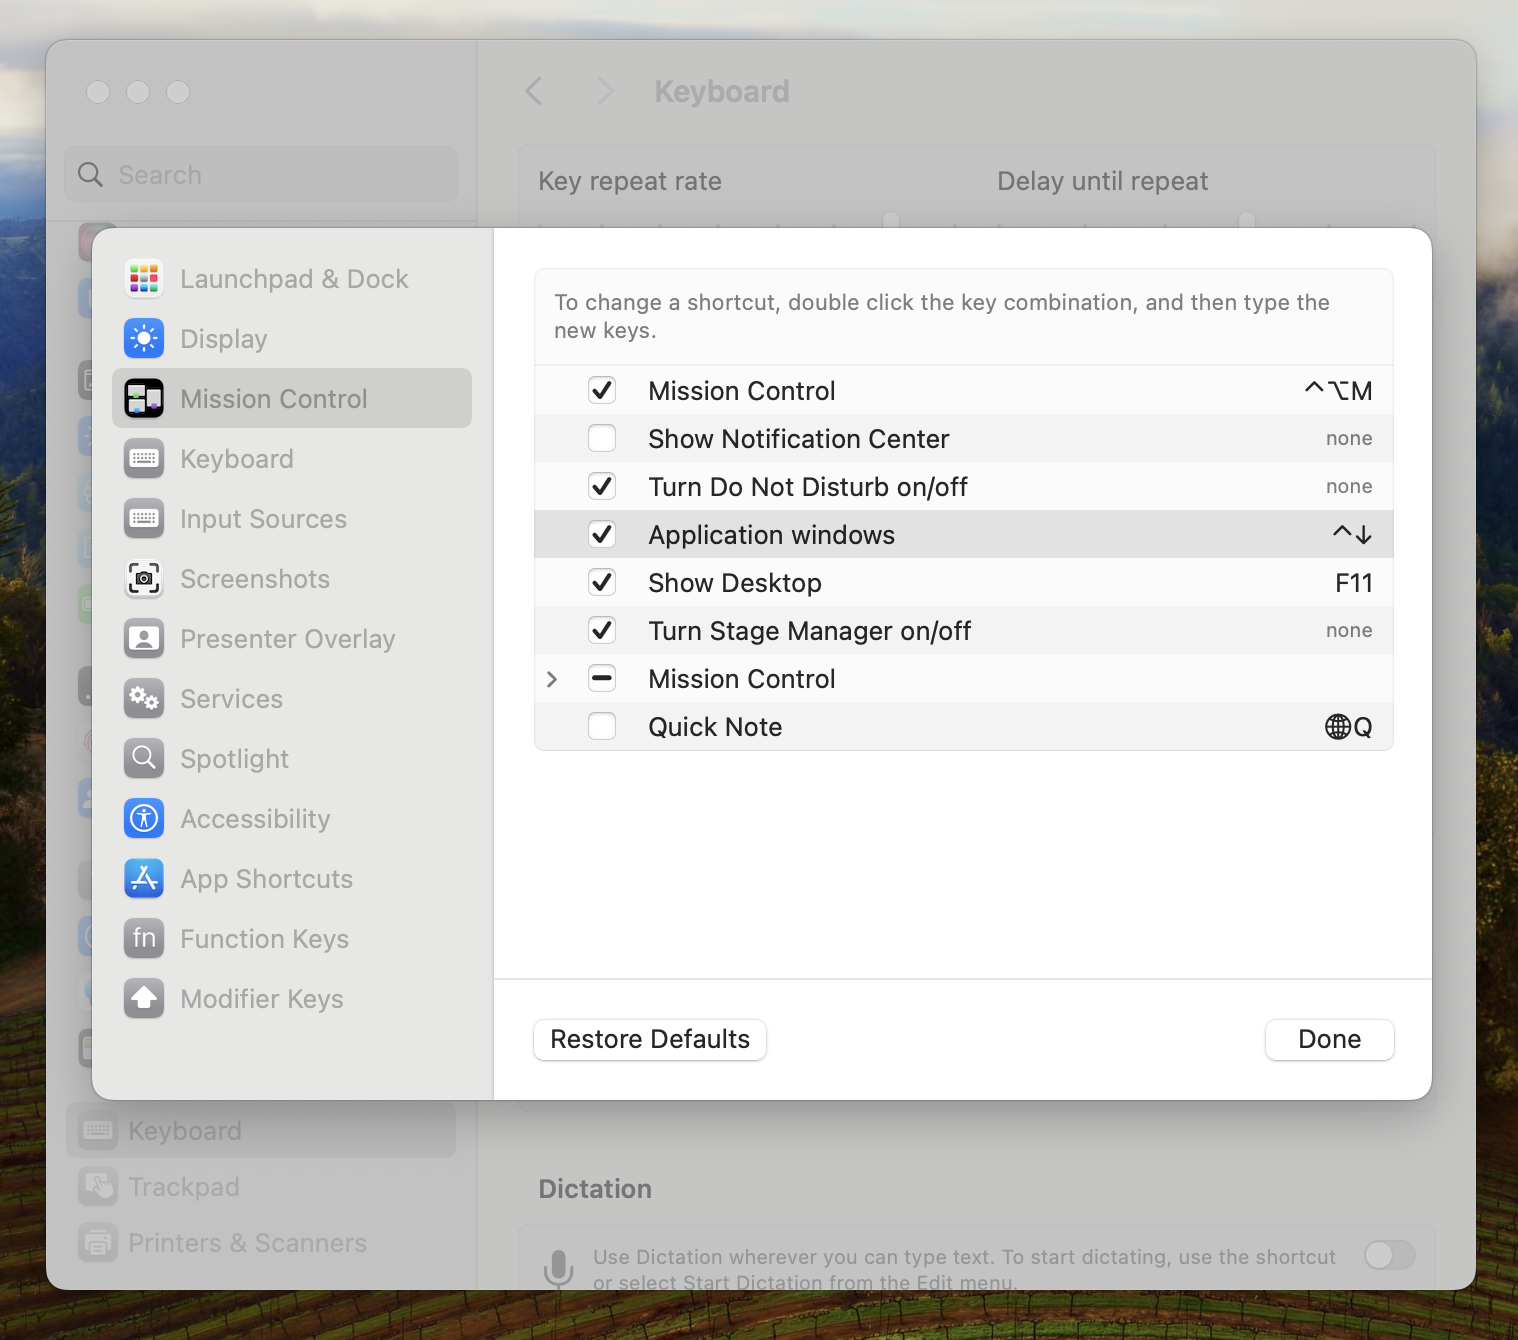
Task: Open Trackpad in the Settings sidebar
Action: coord(261,1187)
